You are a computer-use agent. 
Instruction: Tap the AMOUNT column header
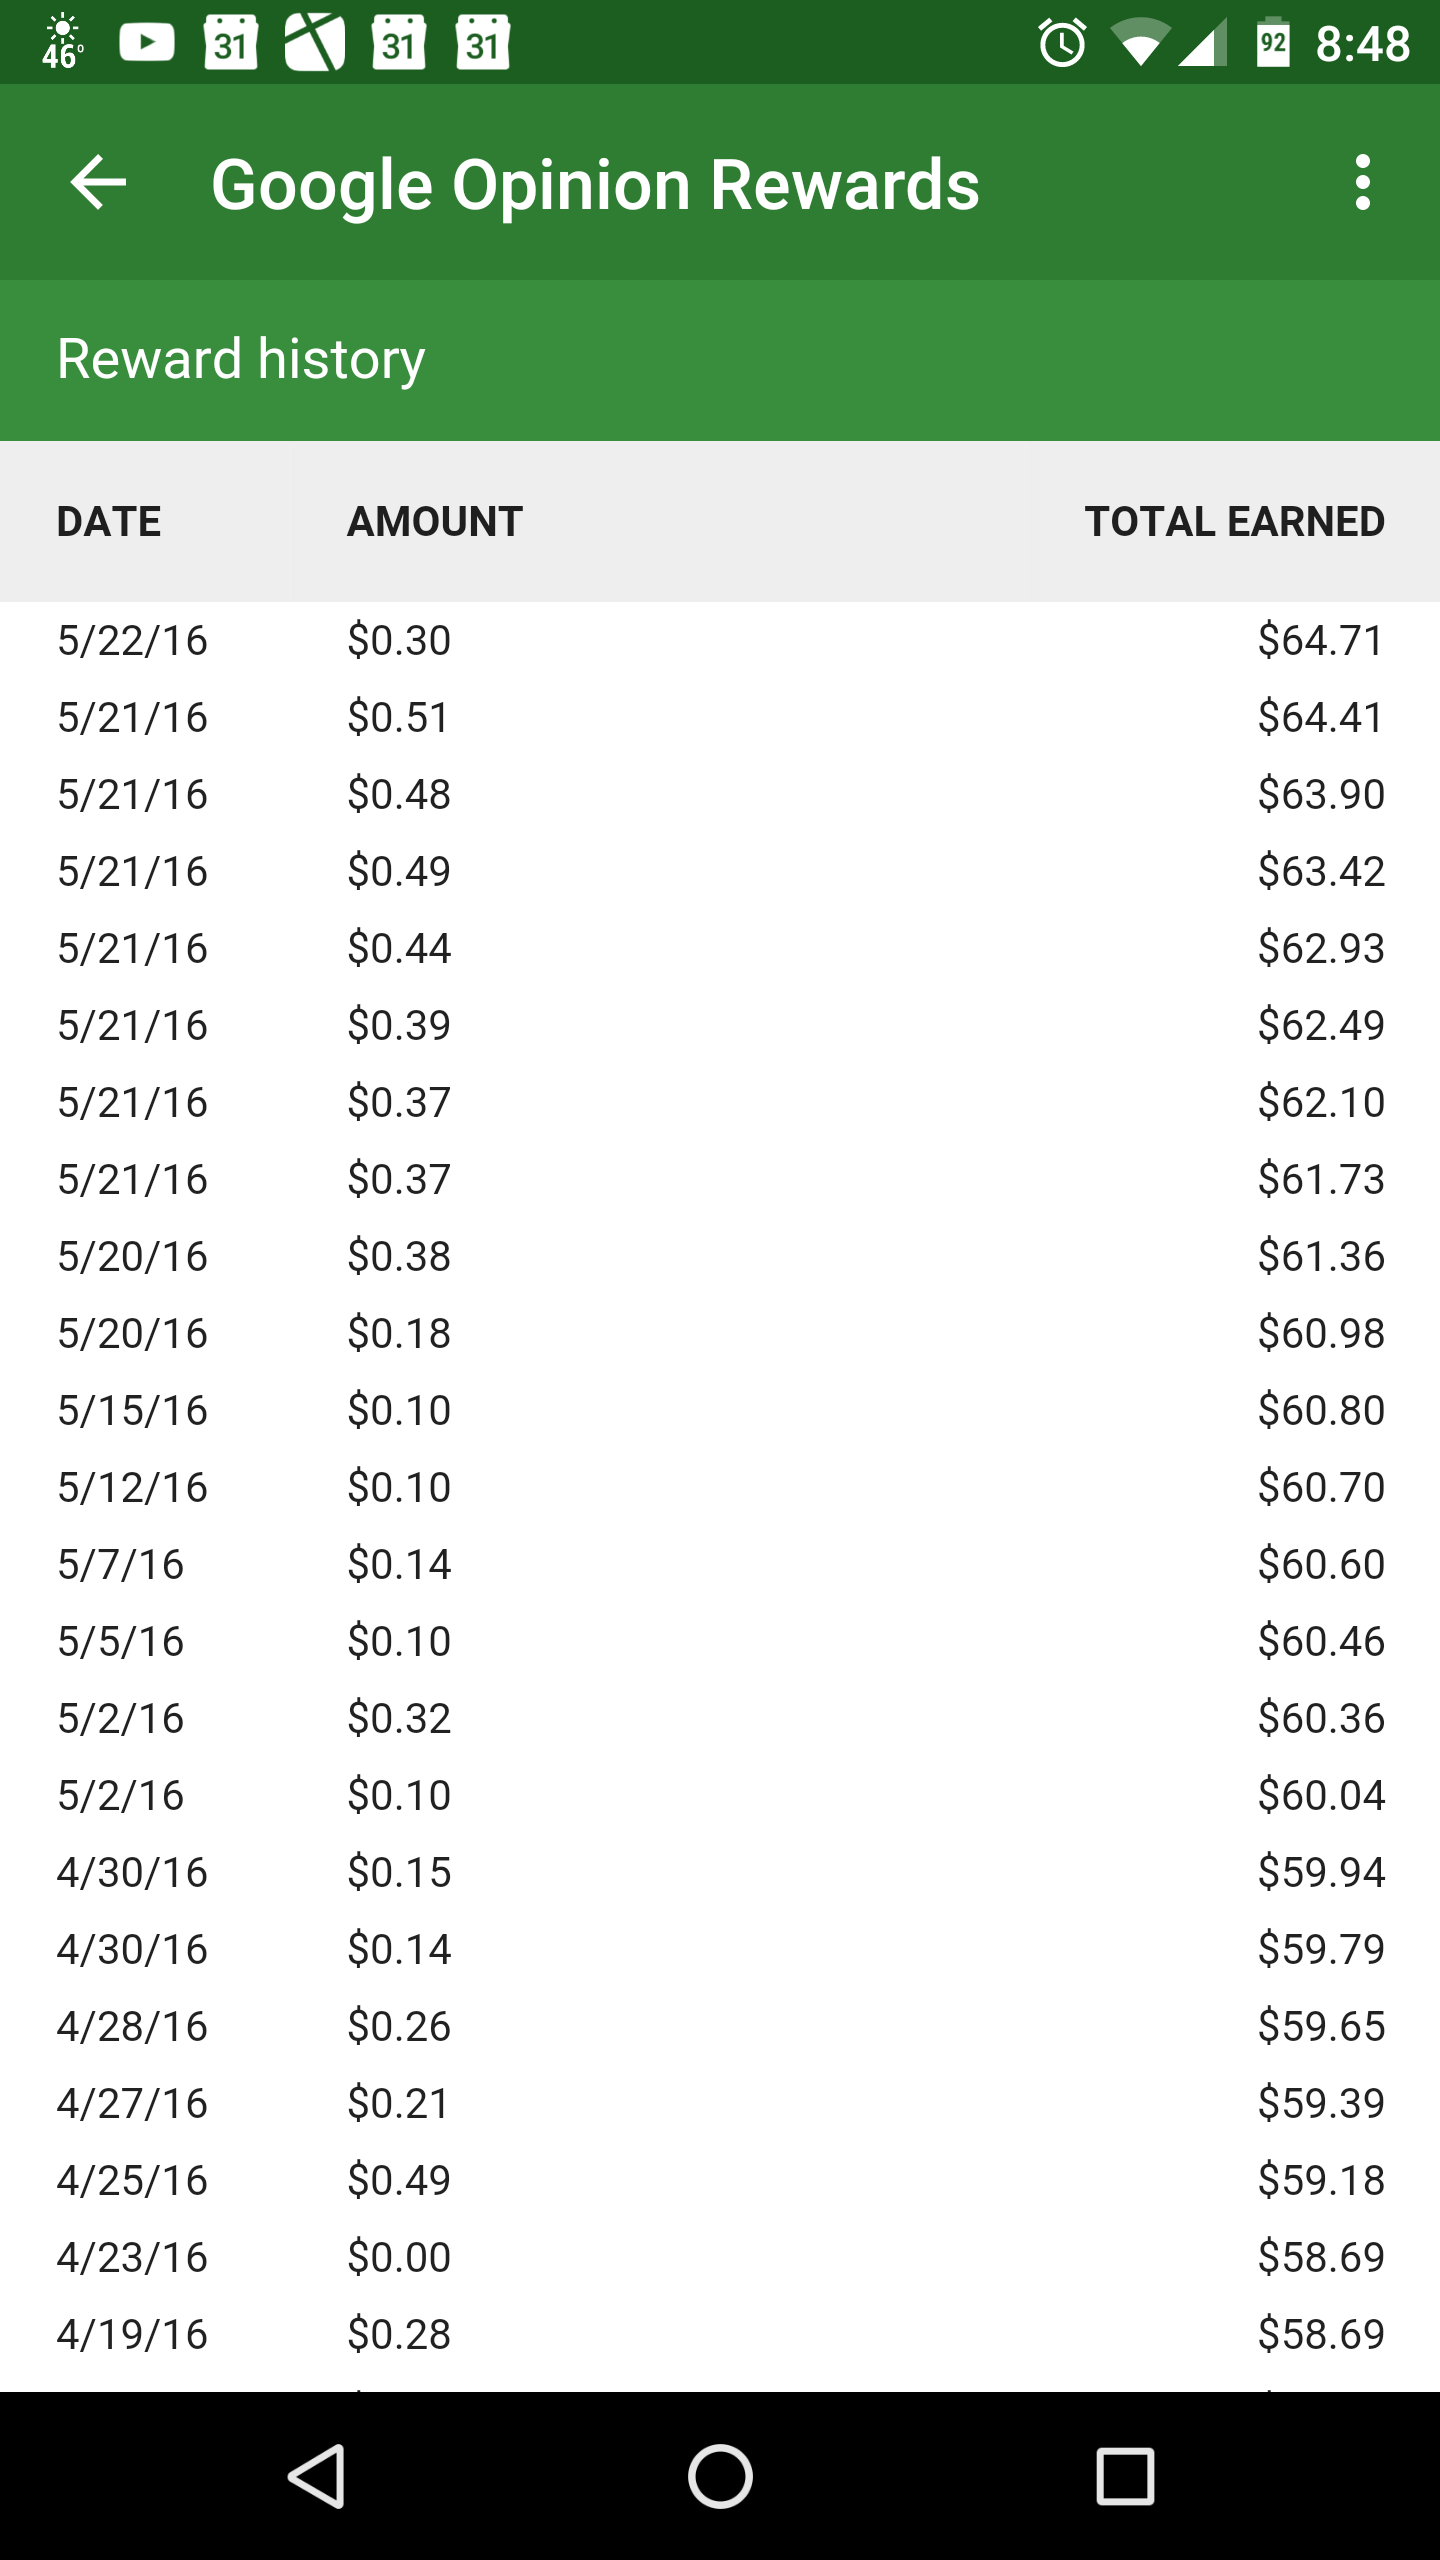tap(435, 522)
